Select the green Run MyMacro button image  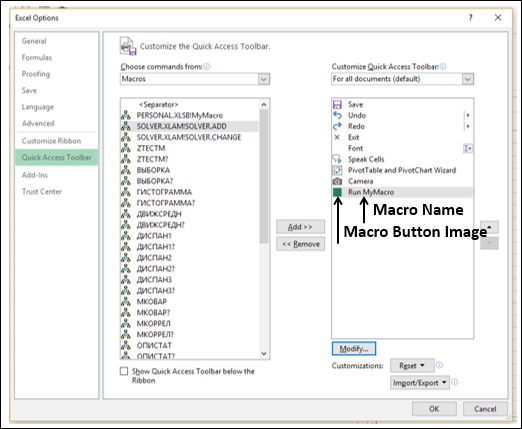click(337, 192)
